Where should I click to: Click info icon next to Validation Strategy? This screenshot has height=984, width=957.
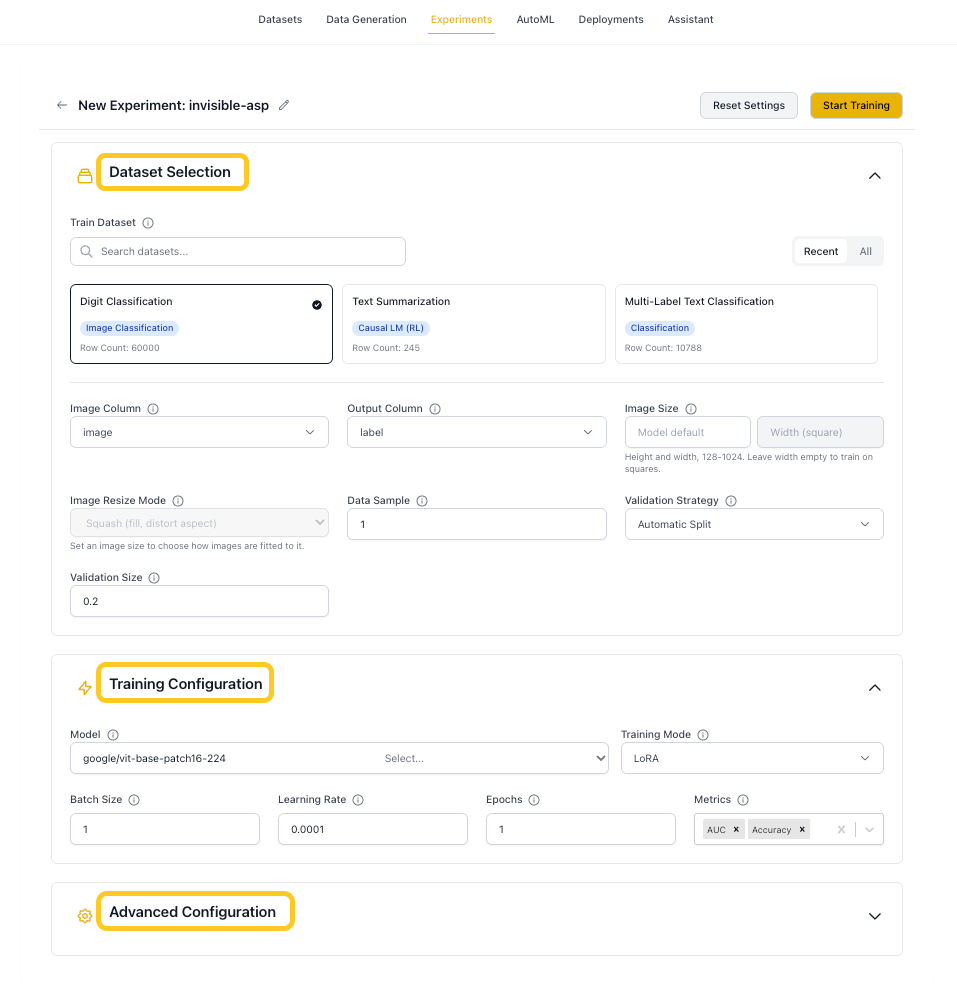tap(731, 501)
